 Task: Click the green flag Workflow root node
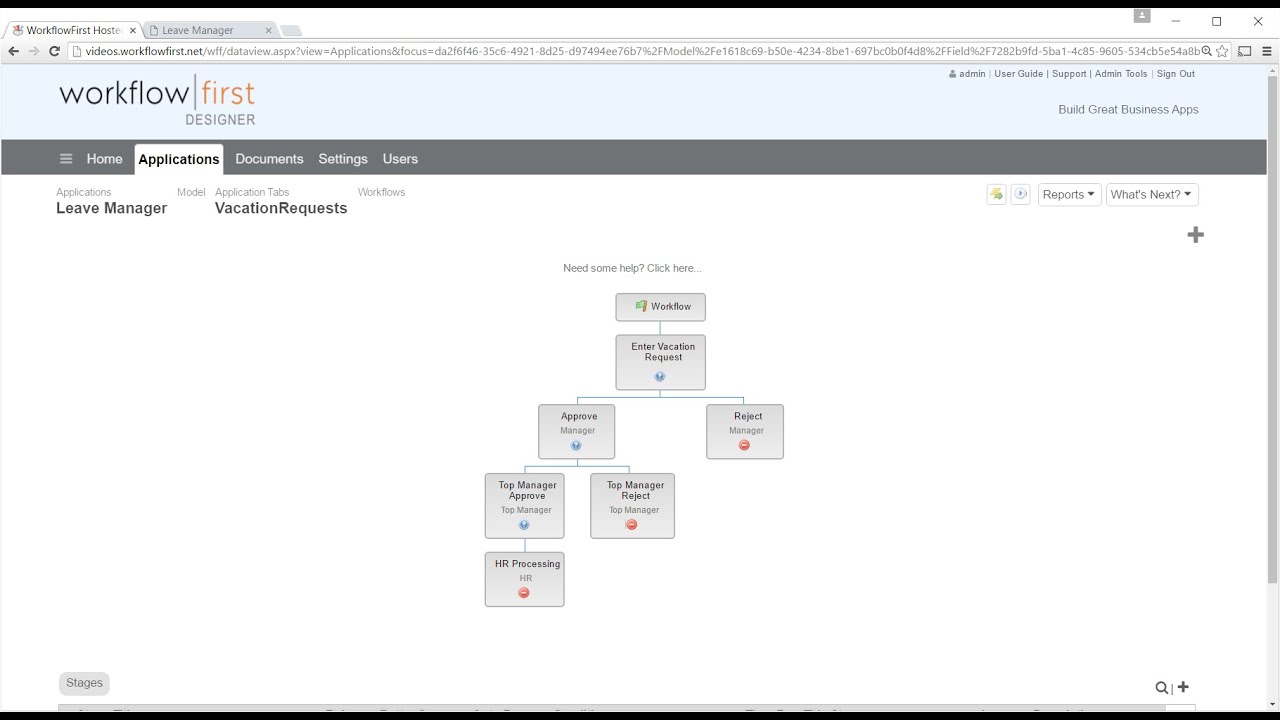click(660, 307)
